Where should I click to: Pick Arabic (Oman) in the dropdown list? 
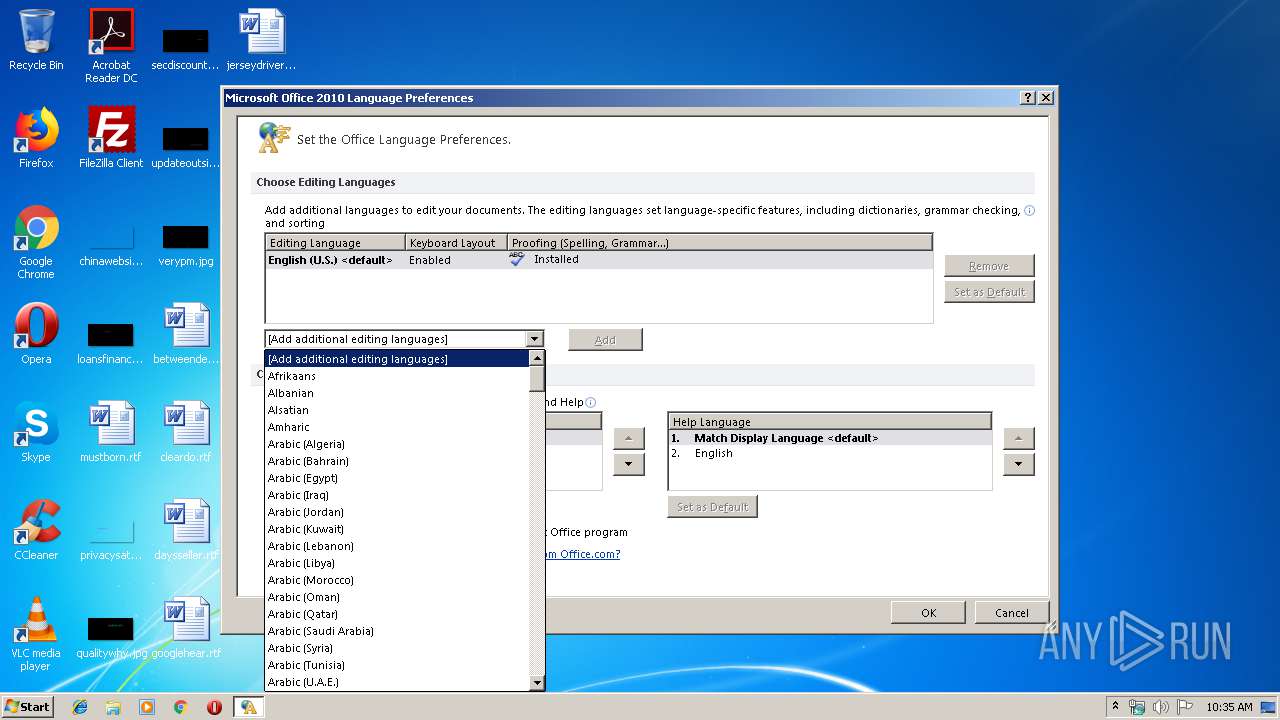coord(397,597)
